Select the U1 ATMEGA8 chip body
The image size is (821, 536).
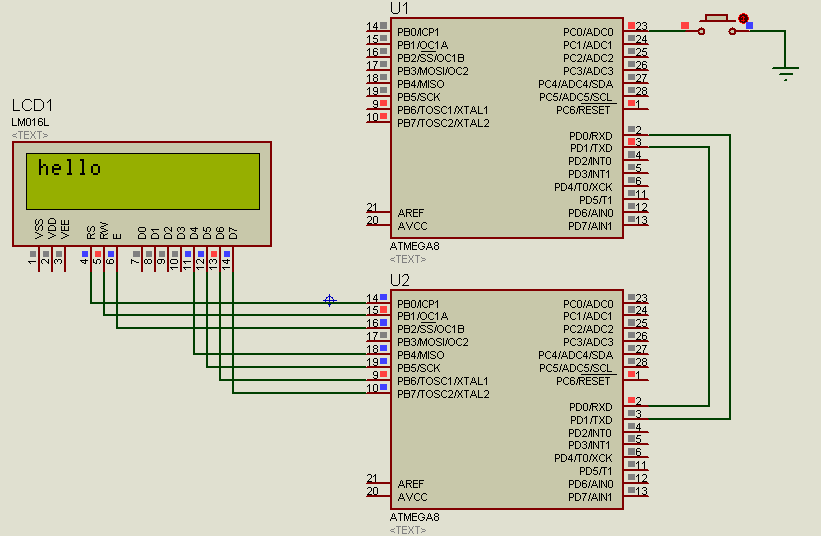click(507, 128)
